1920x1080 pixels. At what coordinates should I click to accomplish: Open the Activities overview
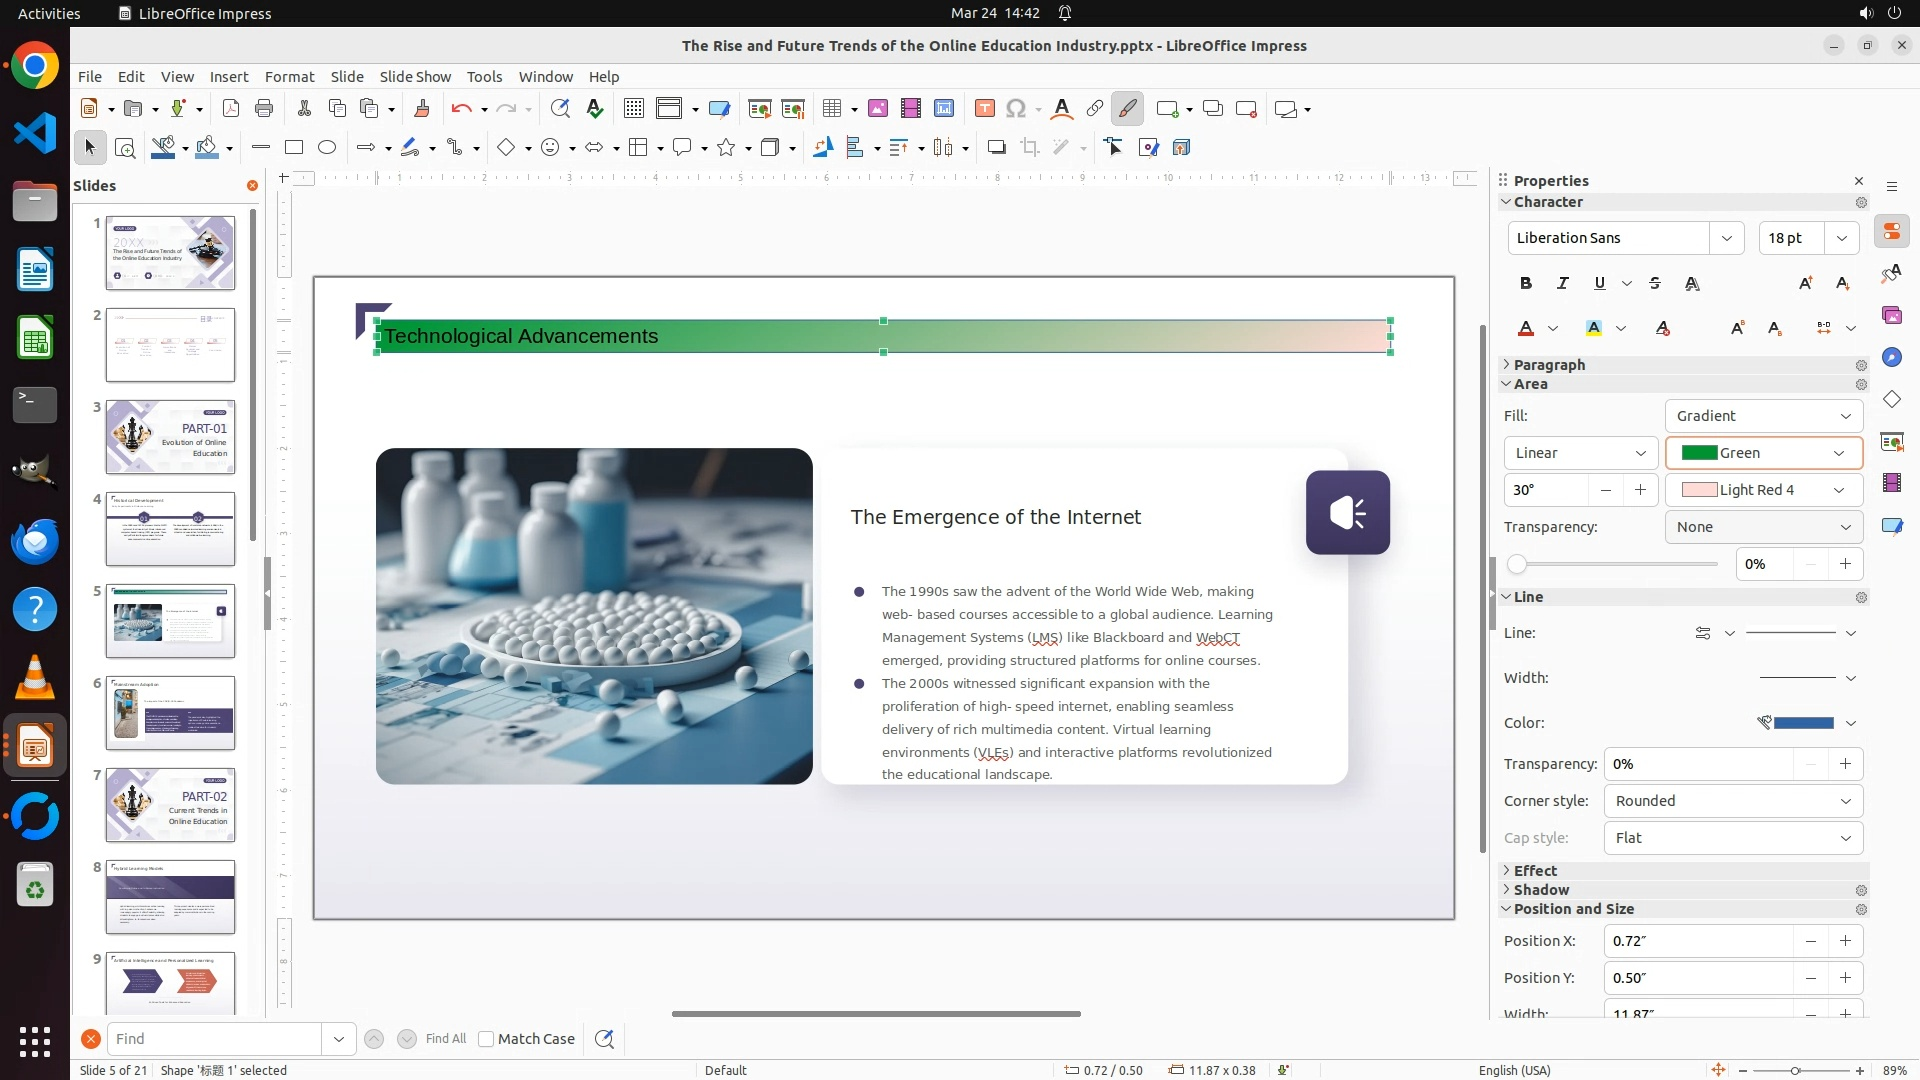tap(49, 13)
